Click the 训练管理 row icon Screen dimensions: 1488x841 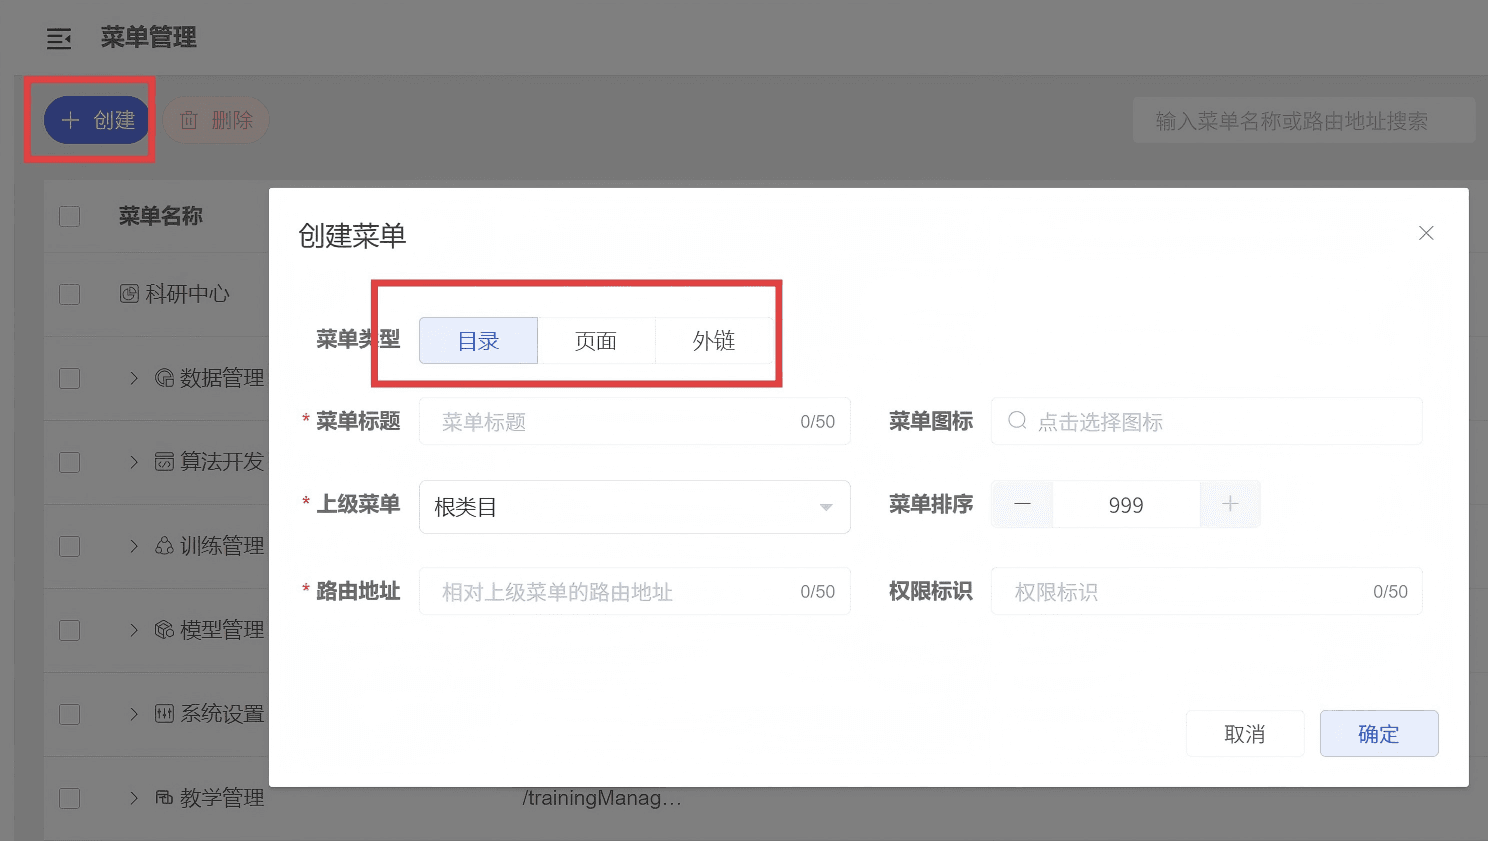point(165,546)
